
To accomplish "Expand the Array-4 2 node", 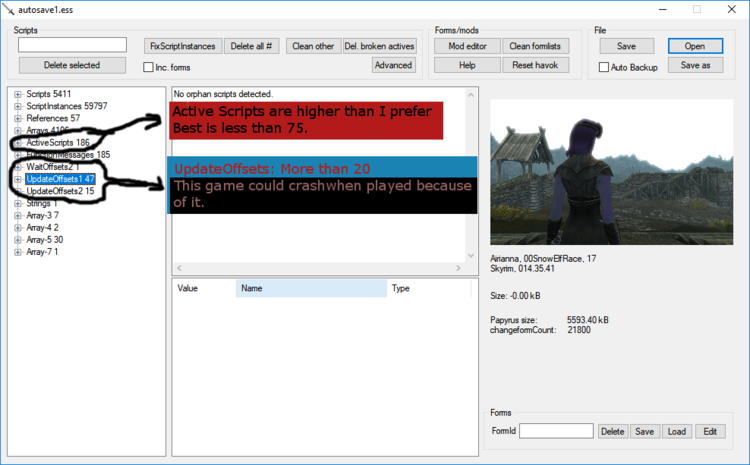I will pos(18,228).
